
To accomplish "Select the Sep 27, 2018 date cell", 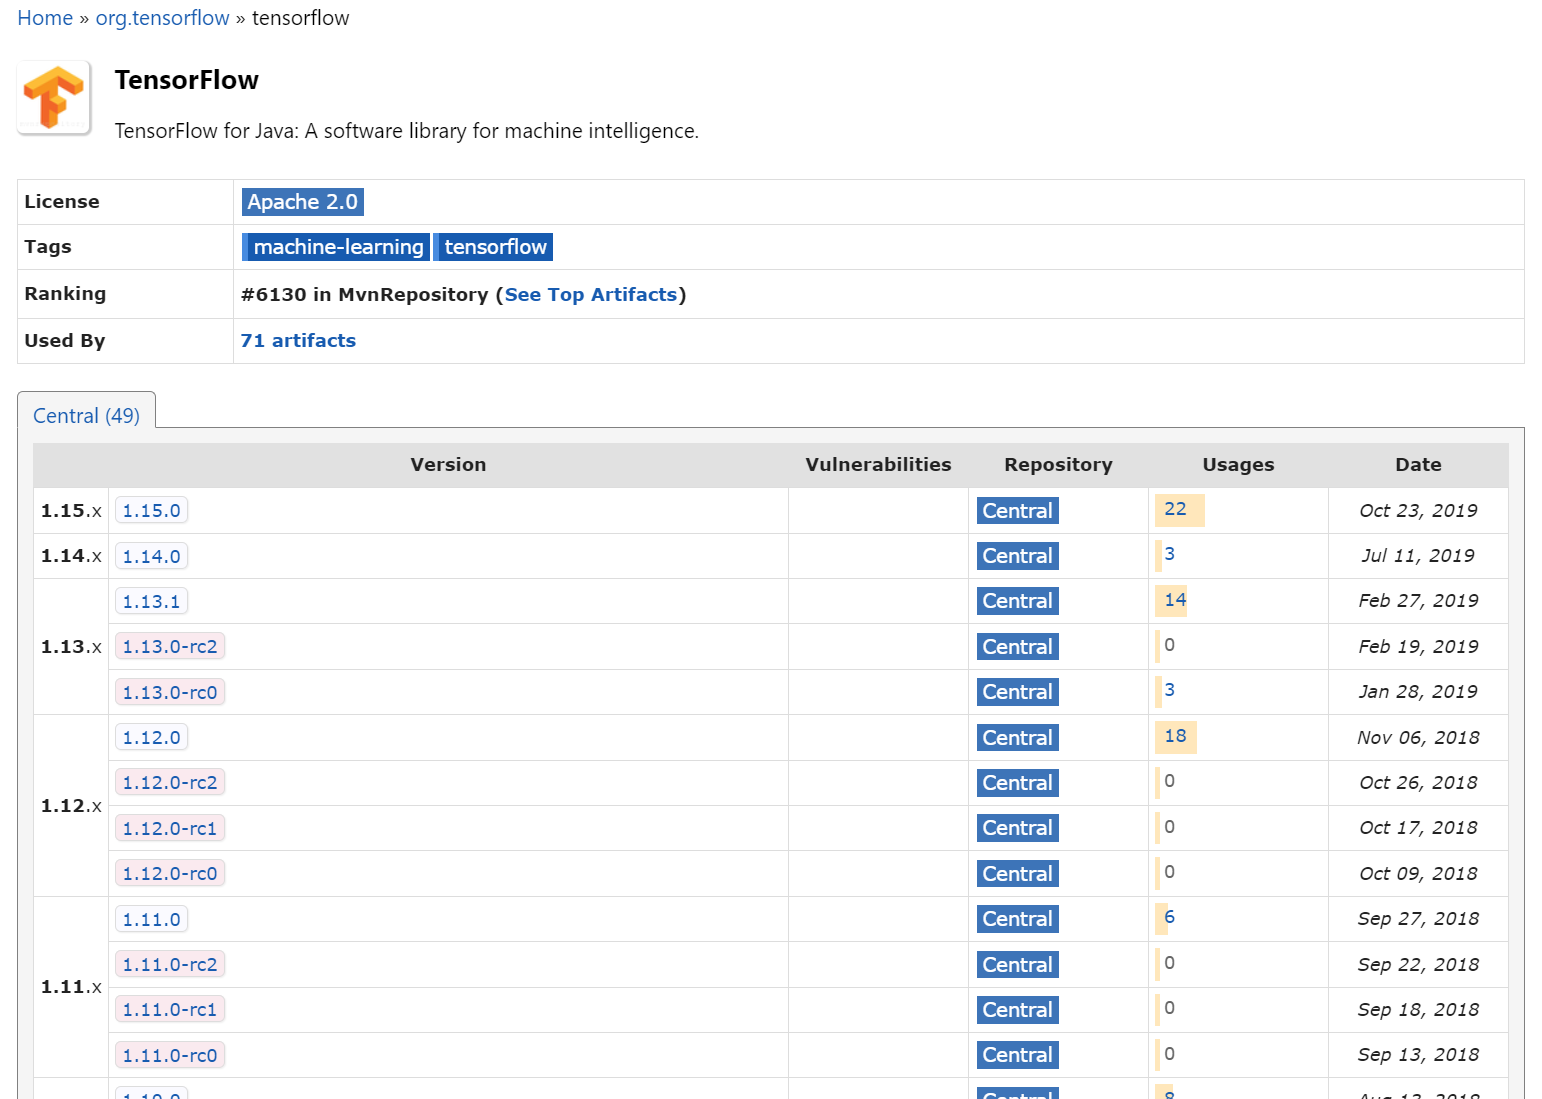I will (1418, 919).
